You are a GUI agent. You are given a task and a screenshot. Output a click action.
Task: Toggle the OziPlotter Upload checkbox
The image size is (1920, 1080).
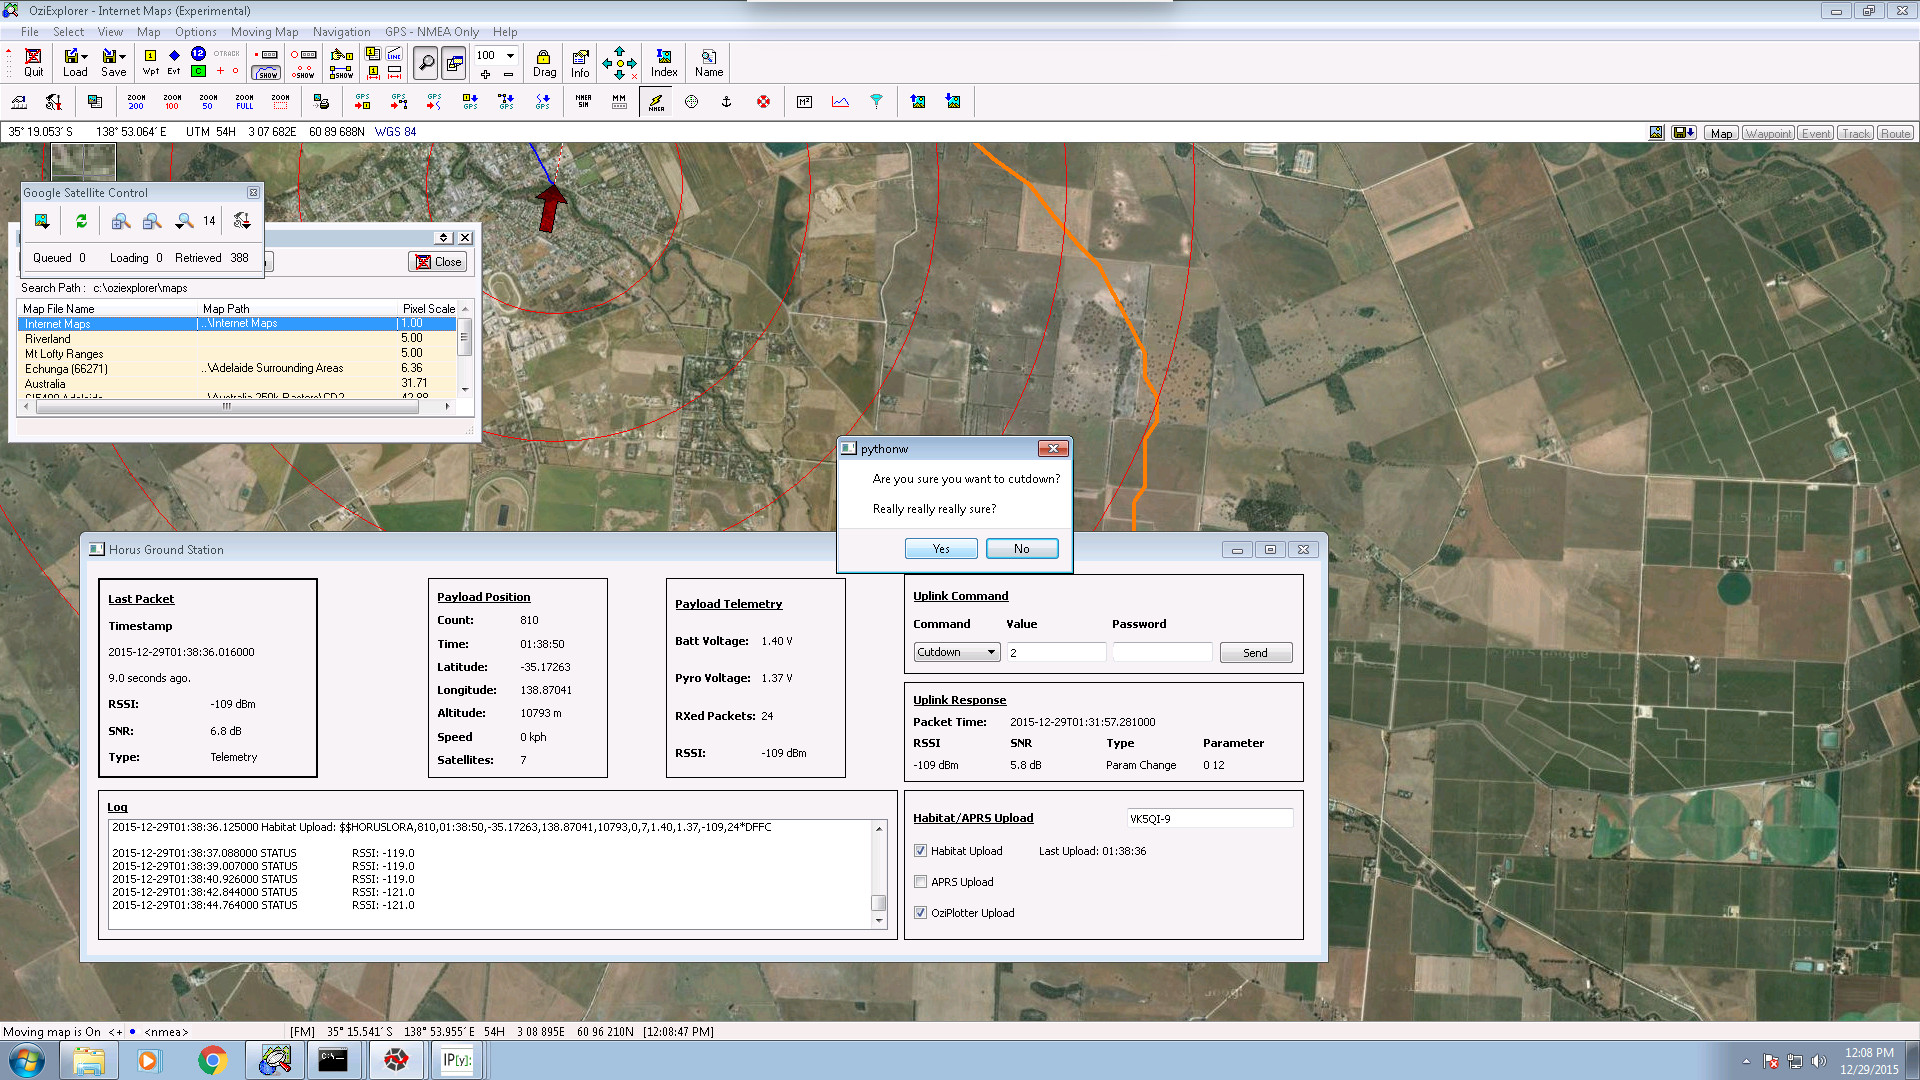coord(920,913)
